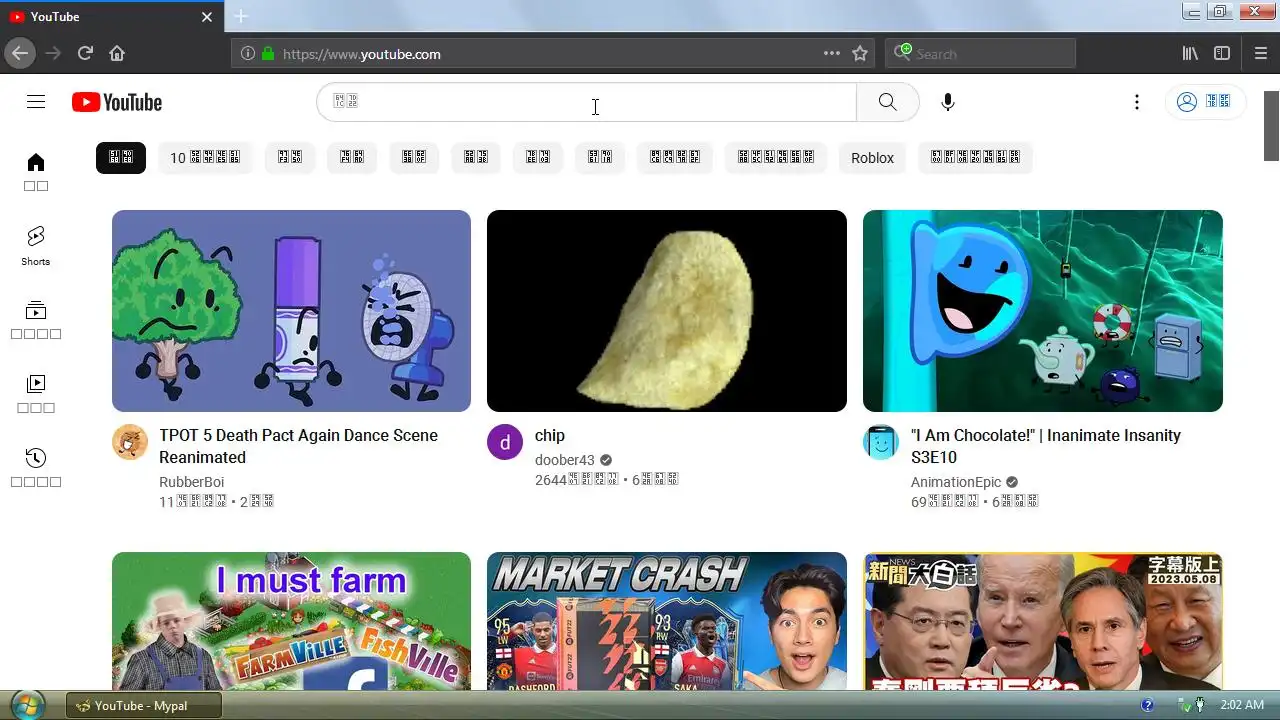Select the chip starting with 10
This screenshot has width=1280, height=720.
205,158
